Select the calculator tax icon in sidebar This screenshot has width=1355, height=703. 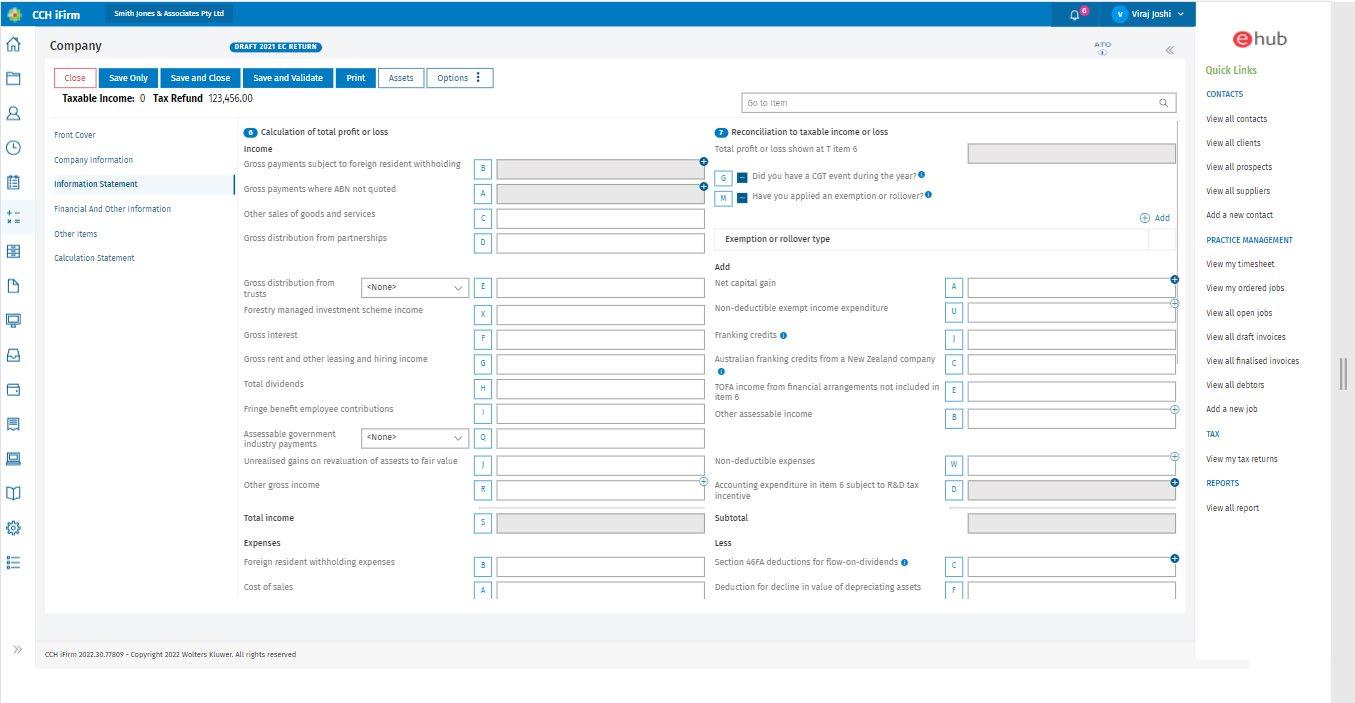click(x=14, y=216)
